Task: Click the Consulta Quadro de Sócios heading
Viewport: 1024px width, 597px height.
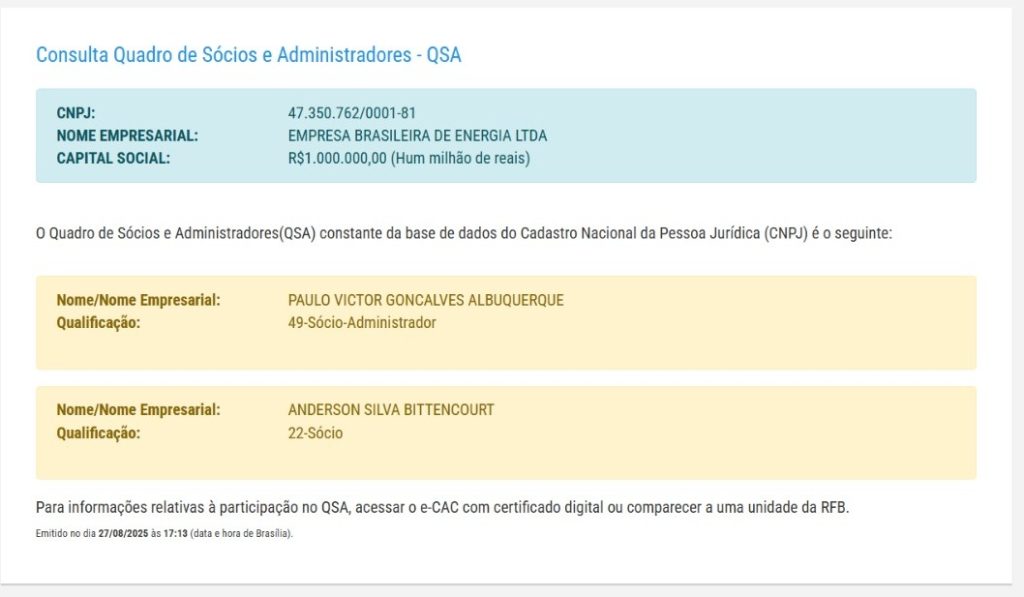Action: [248, 55]
